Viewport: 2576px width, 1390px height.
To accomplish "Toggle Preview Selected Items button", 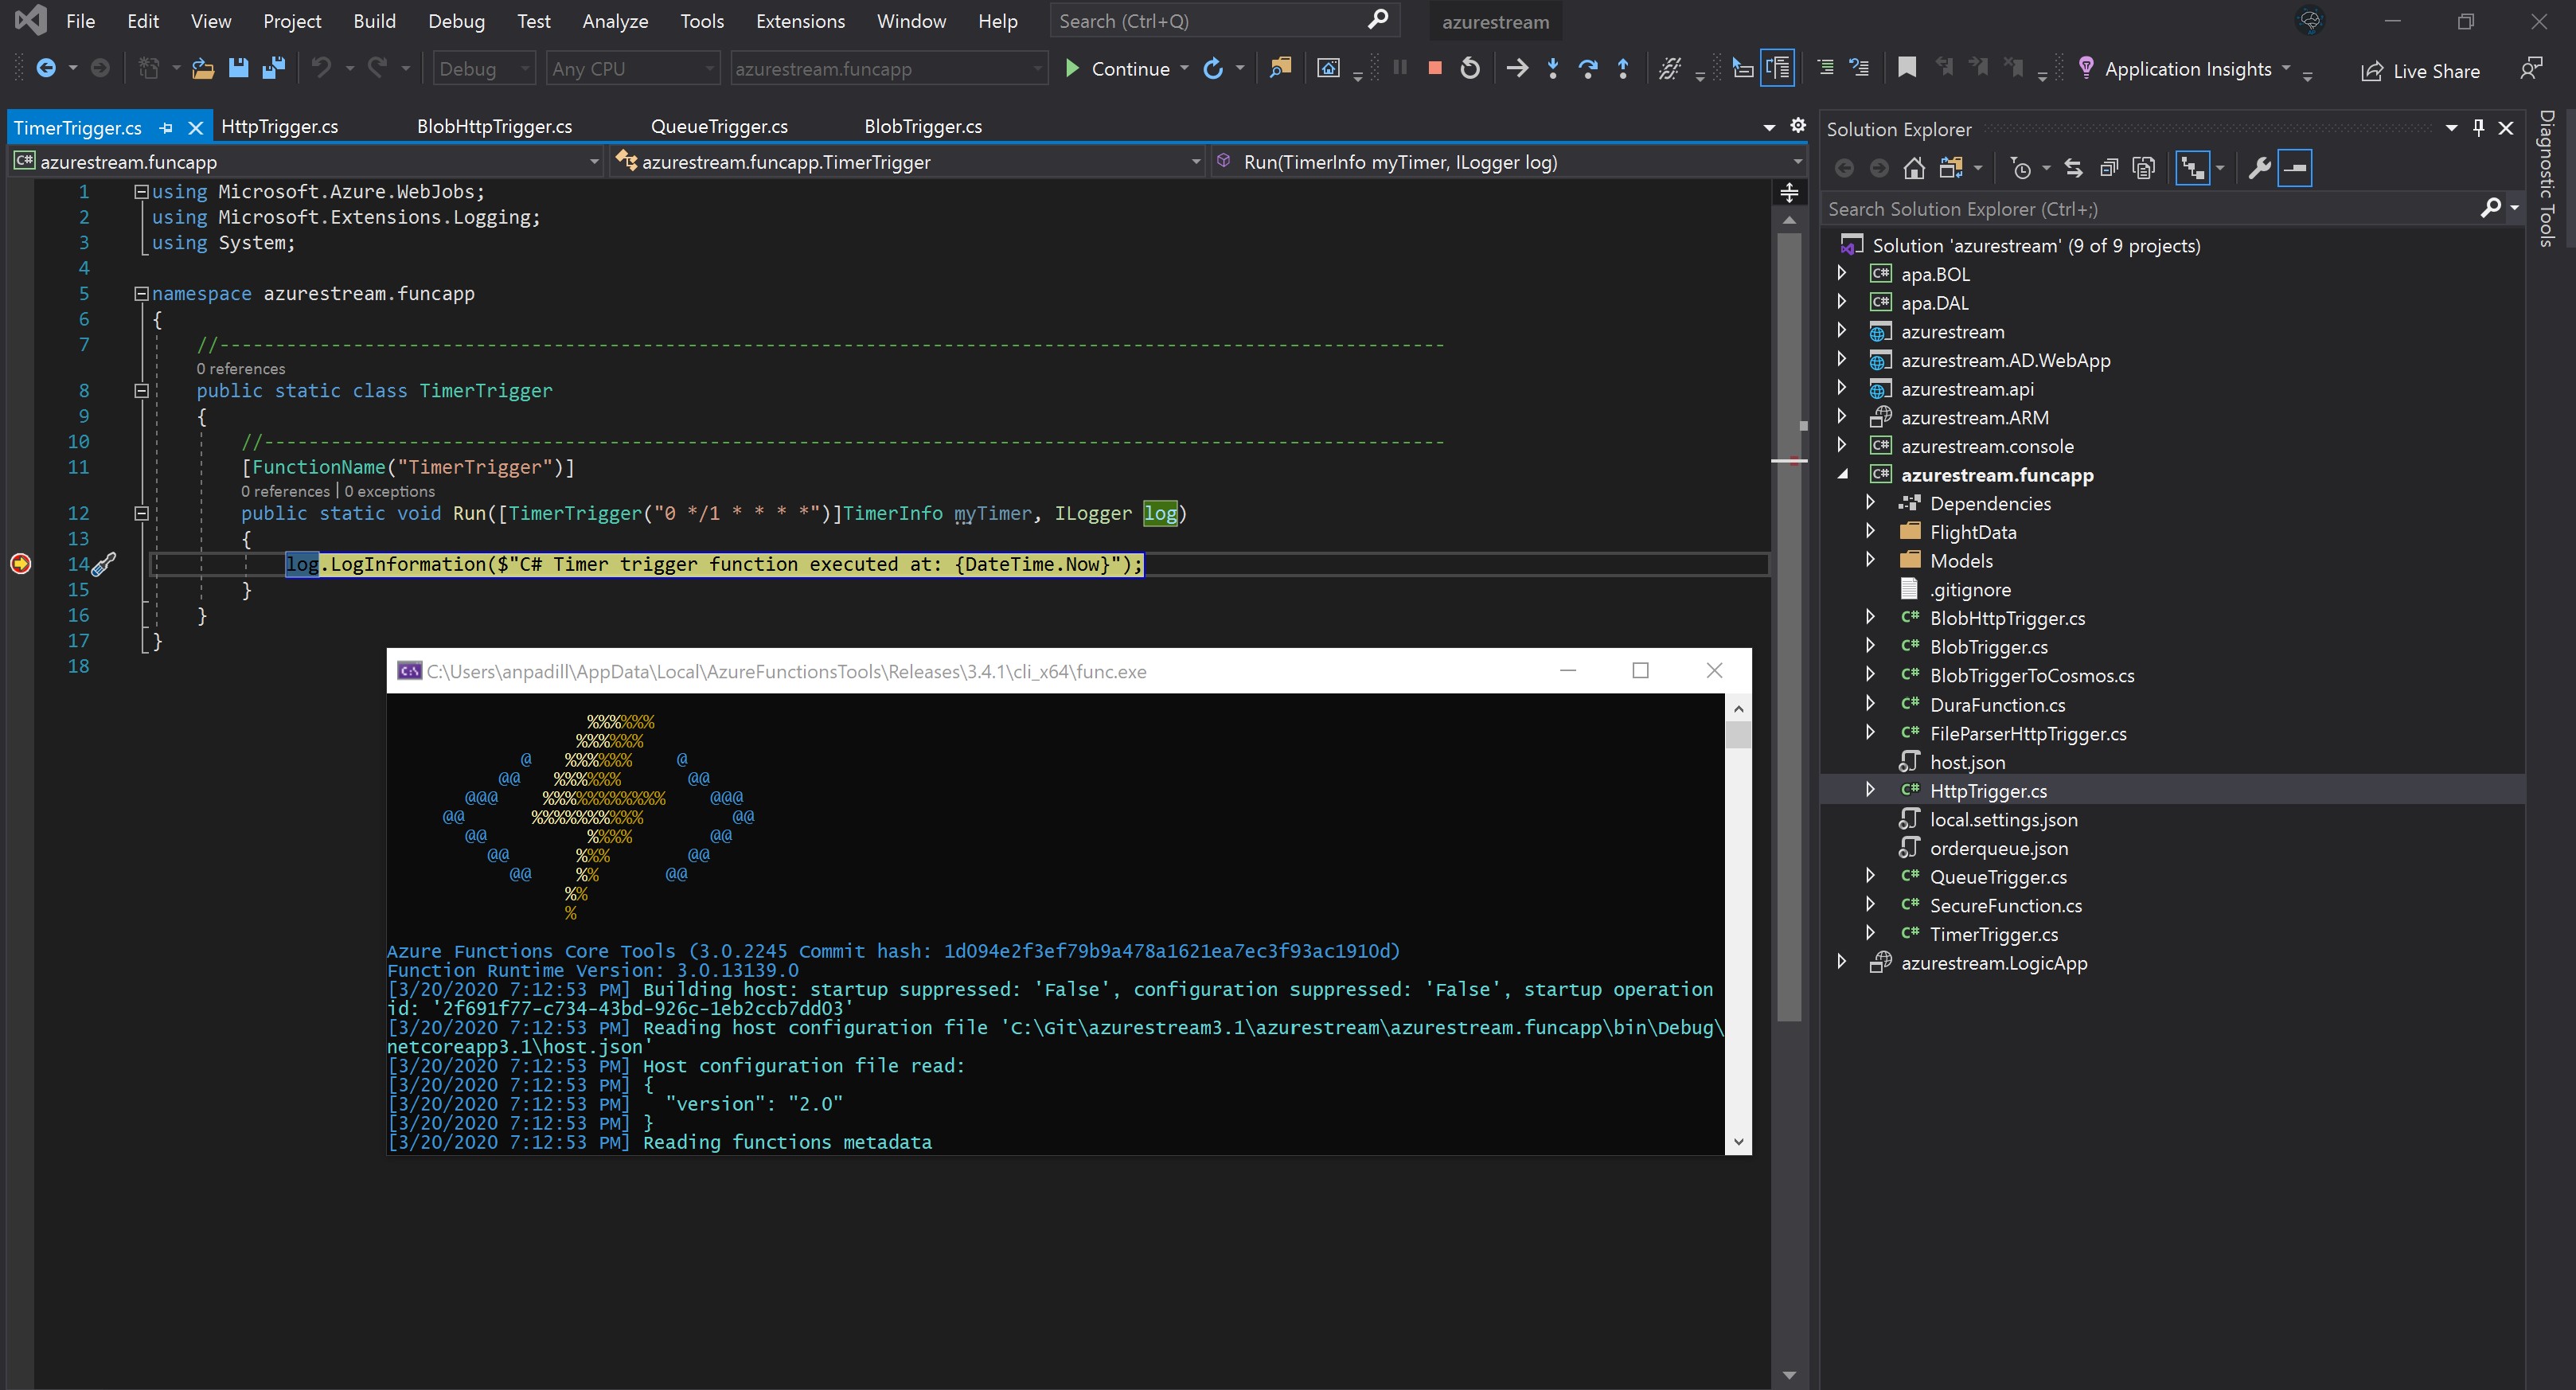I will [2296, 168].
